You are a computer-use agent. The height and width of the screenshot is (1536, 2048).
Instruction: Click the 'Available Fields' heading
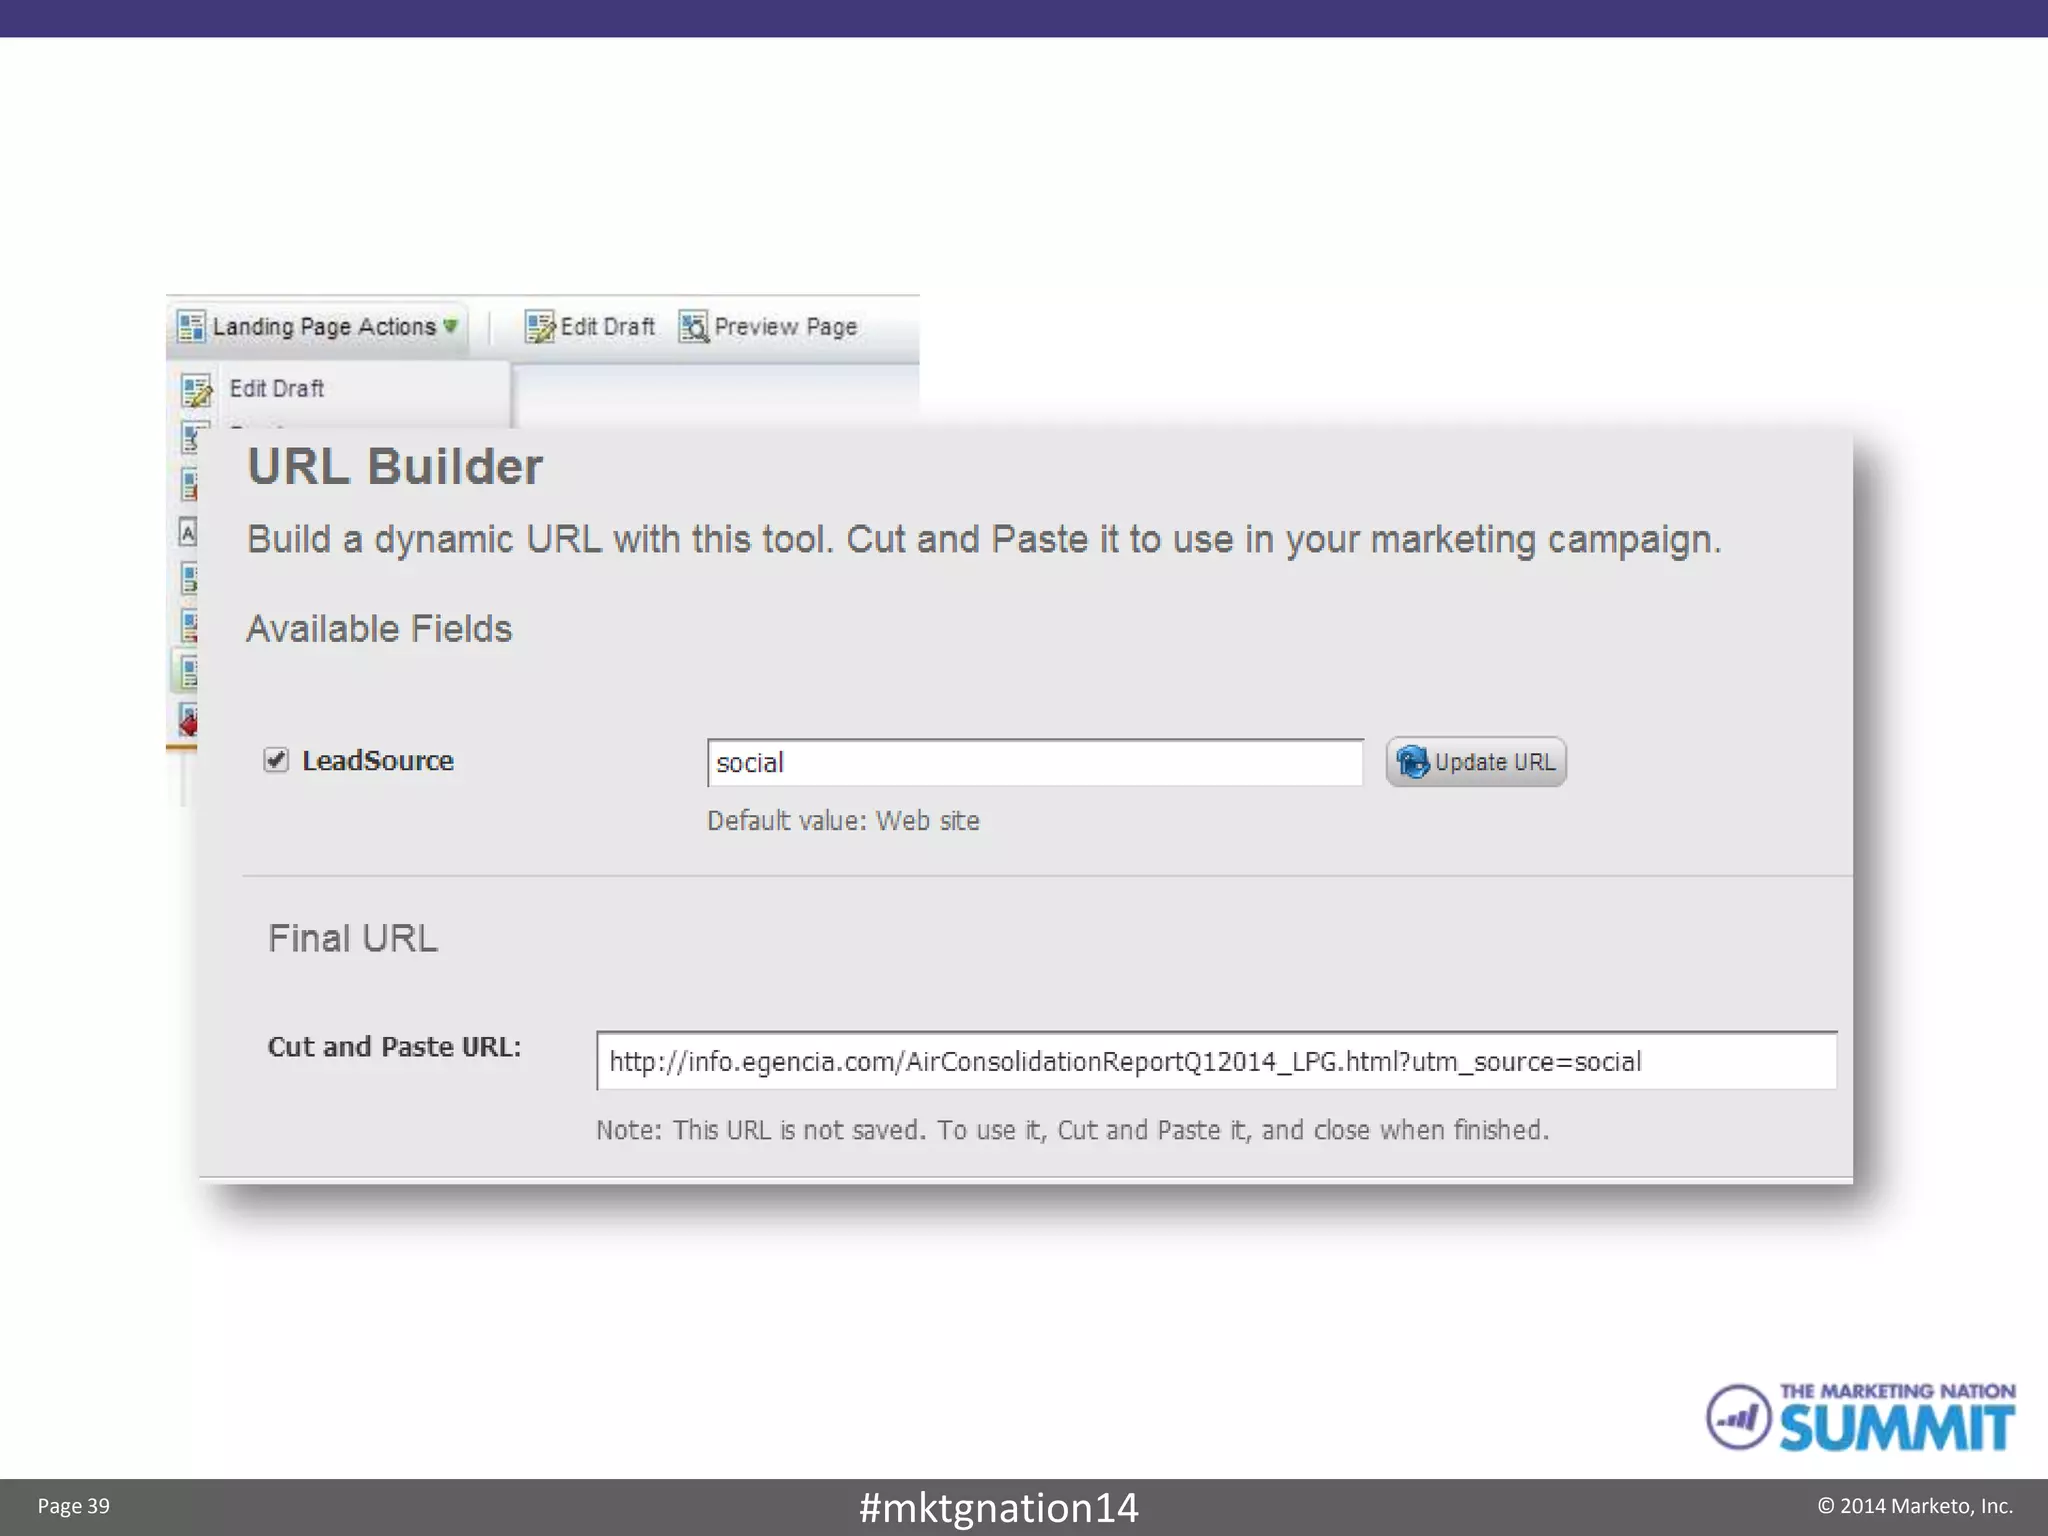[379, 629]
